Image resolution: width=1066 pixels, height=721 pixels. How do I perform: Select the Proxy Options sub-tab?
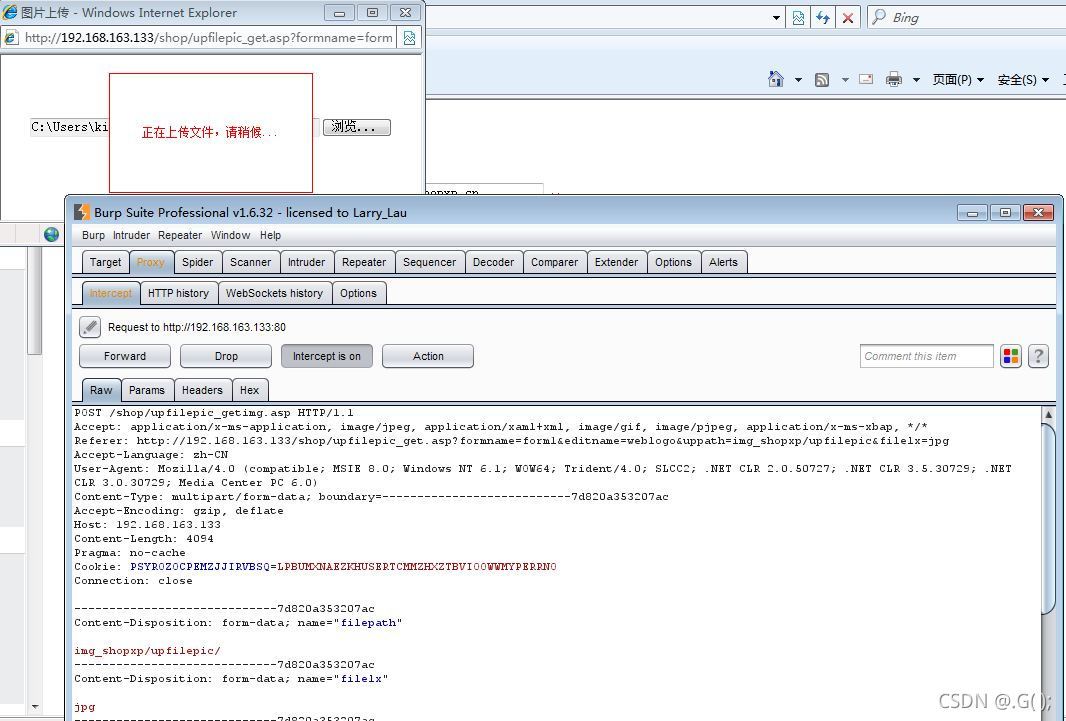click(x=358, y=294)
